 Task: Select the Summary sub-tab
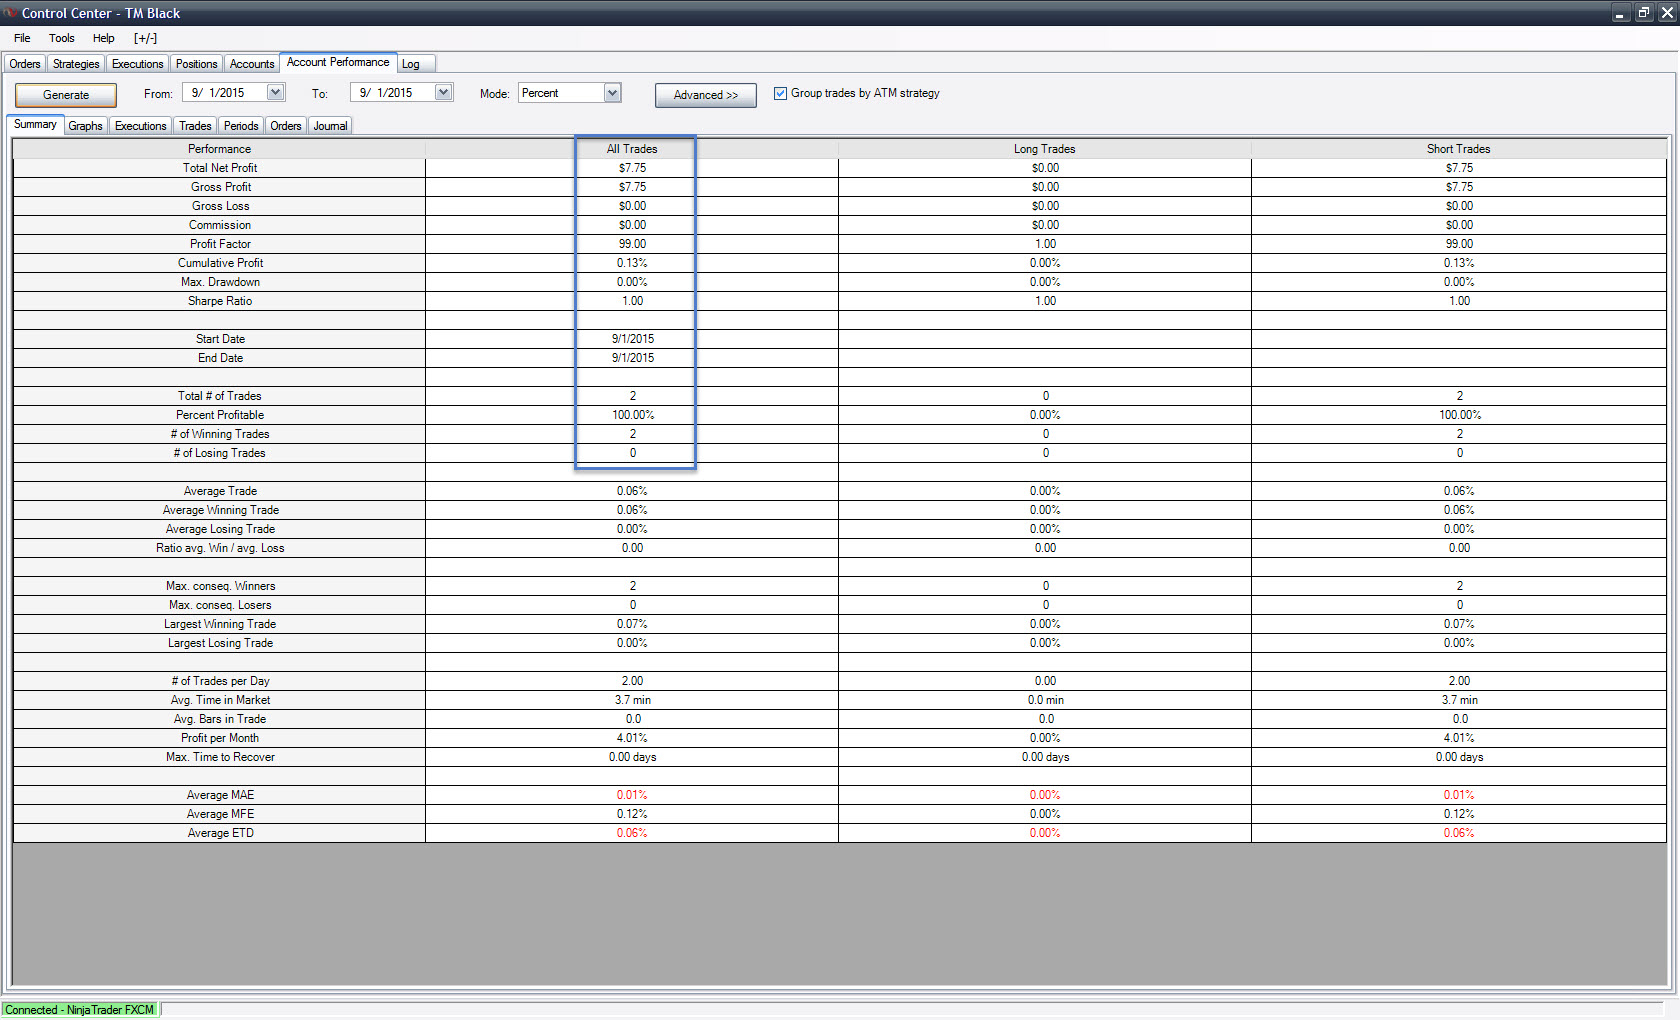[35, 124]
